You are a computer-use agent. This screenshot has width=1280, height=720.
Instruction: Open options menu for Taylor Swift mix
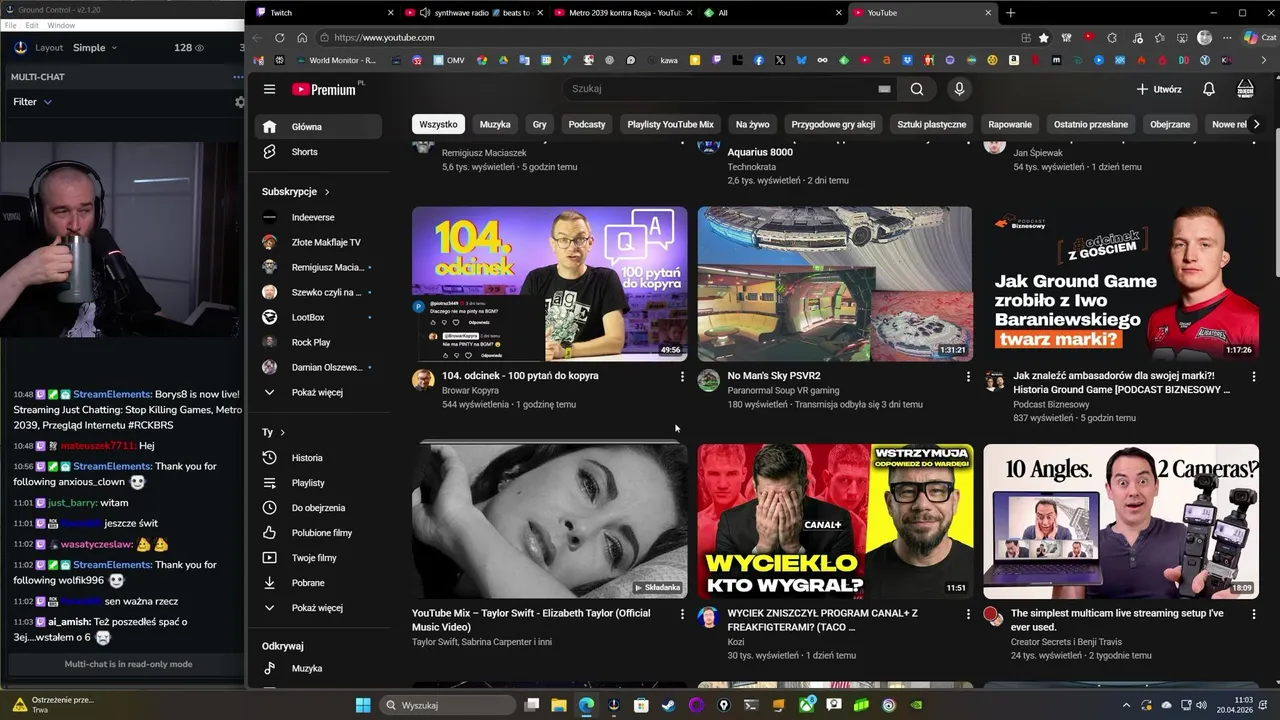click(x=682, y=614)
